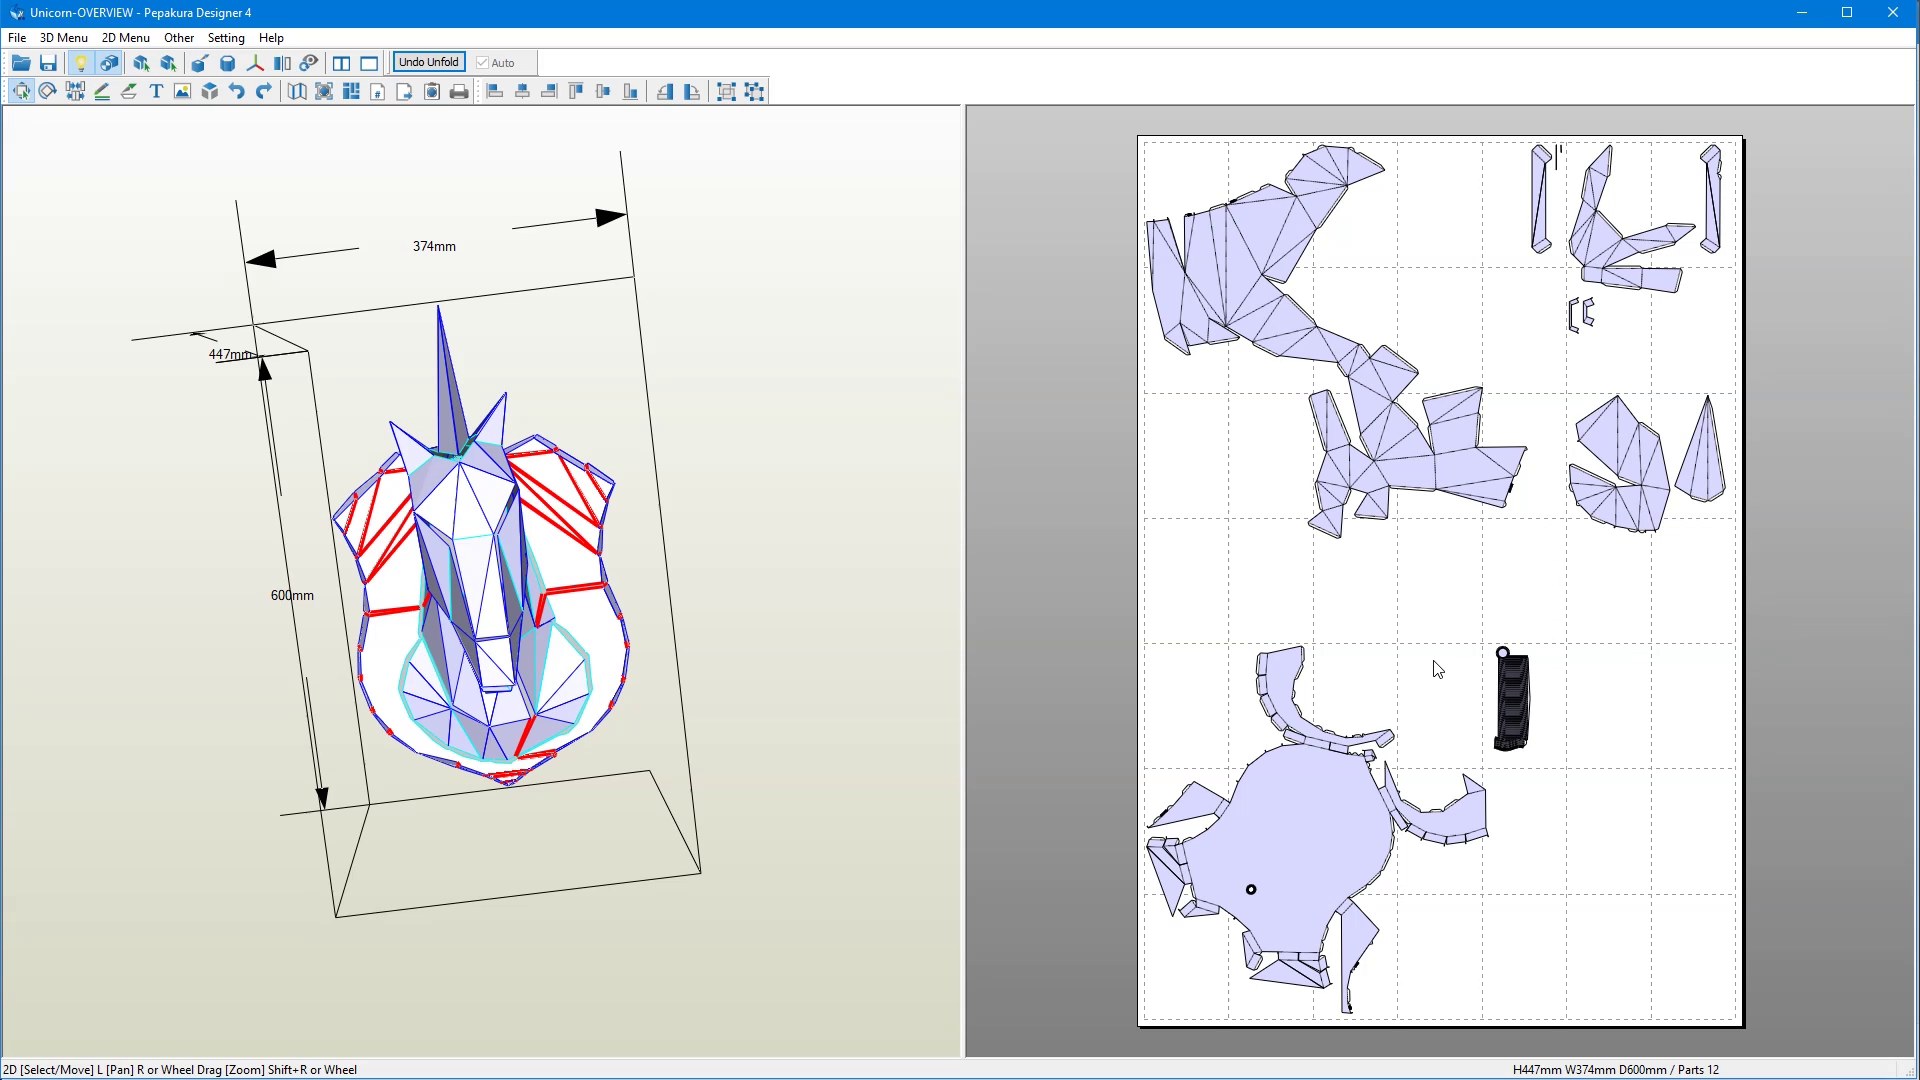Image resolution: width=1920 pixels, height=1080 pixels.
Task: Click the mirror/flip model icon
Action: click(282, 63)
